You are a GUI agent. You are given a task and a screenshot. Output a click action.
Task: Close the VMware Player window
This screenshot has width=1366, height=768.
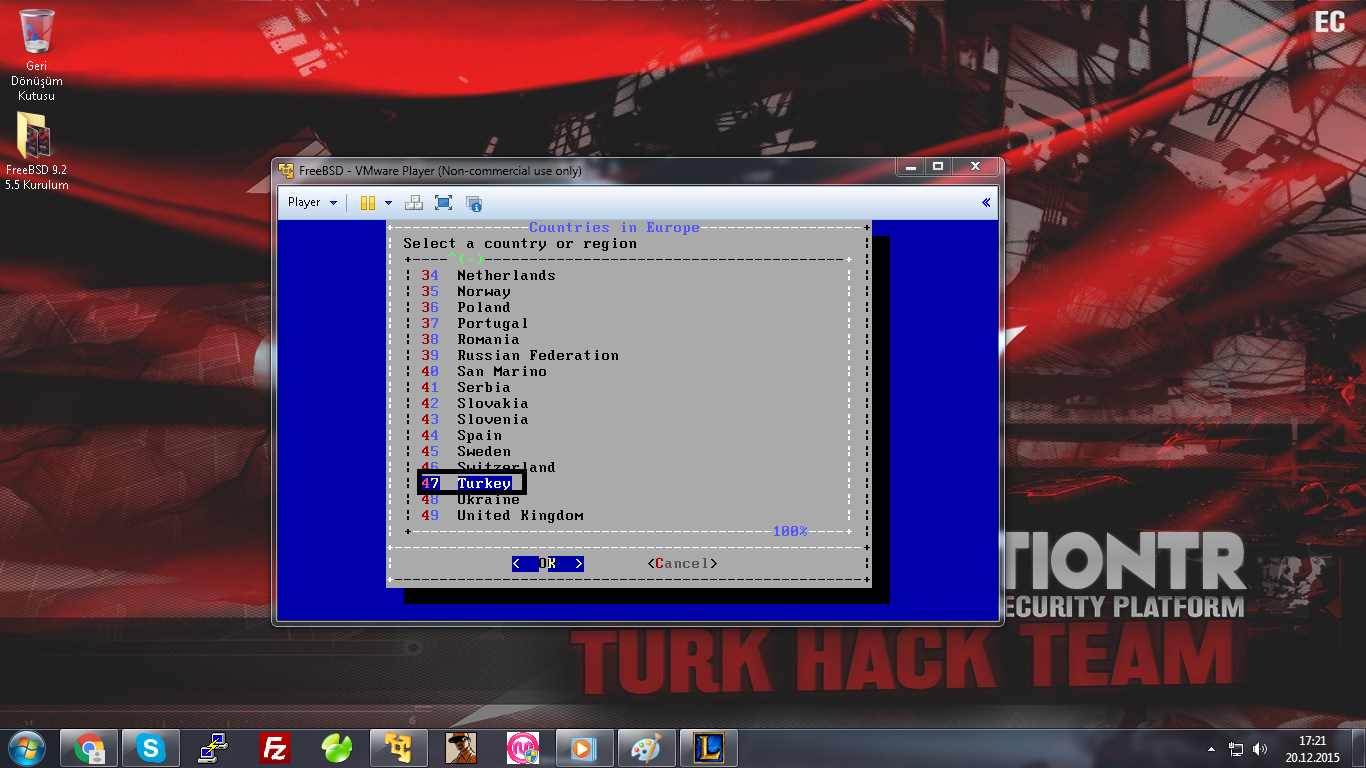tap(975, 167)
